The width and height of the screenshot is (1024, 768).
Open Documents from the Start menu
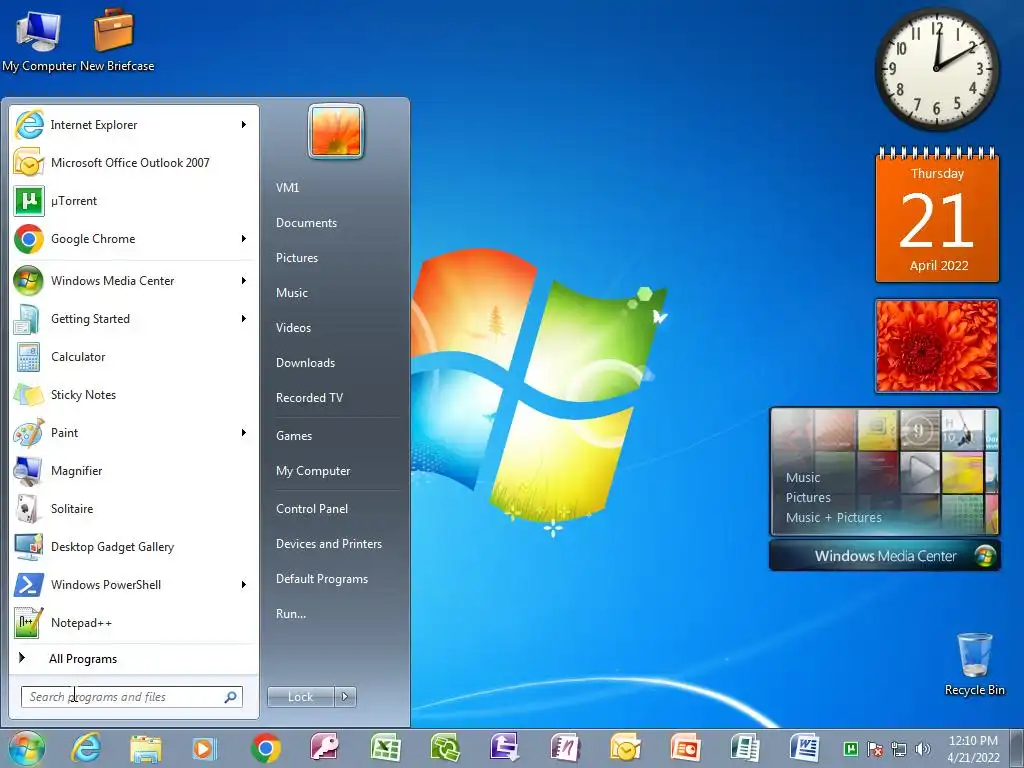pos(306,223)
